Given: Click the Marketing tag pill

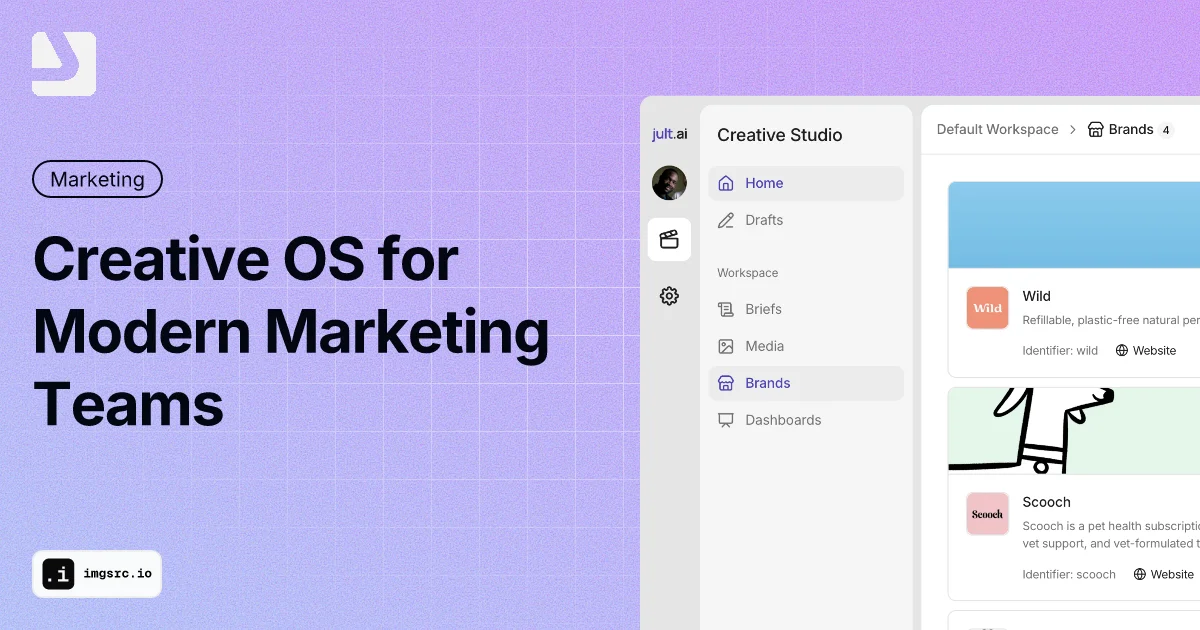Looking at the screenshot, I should pos(97,179).
